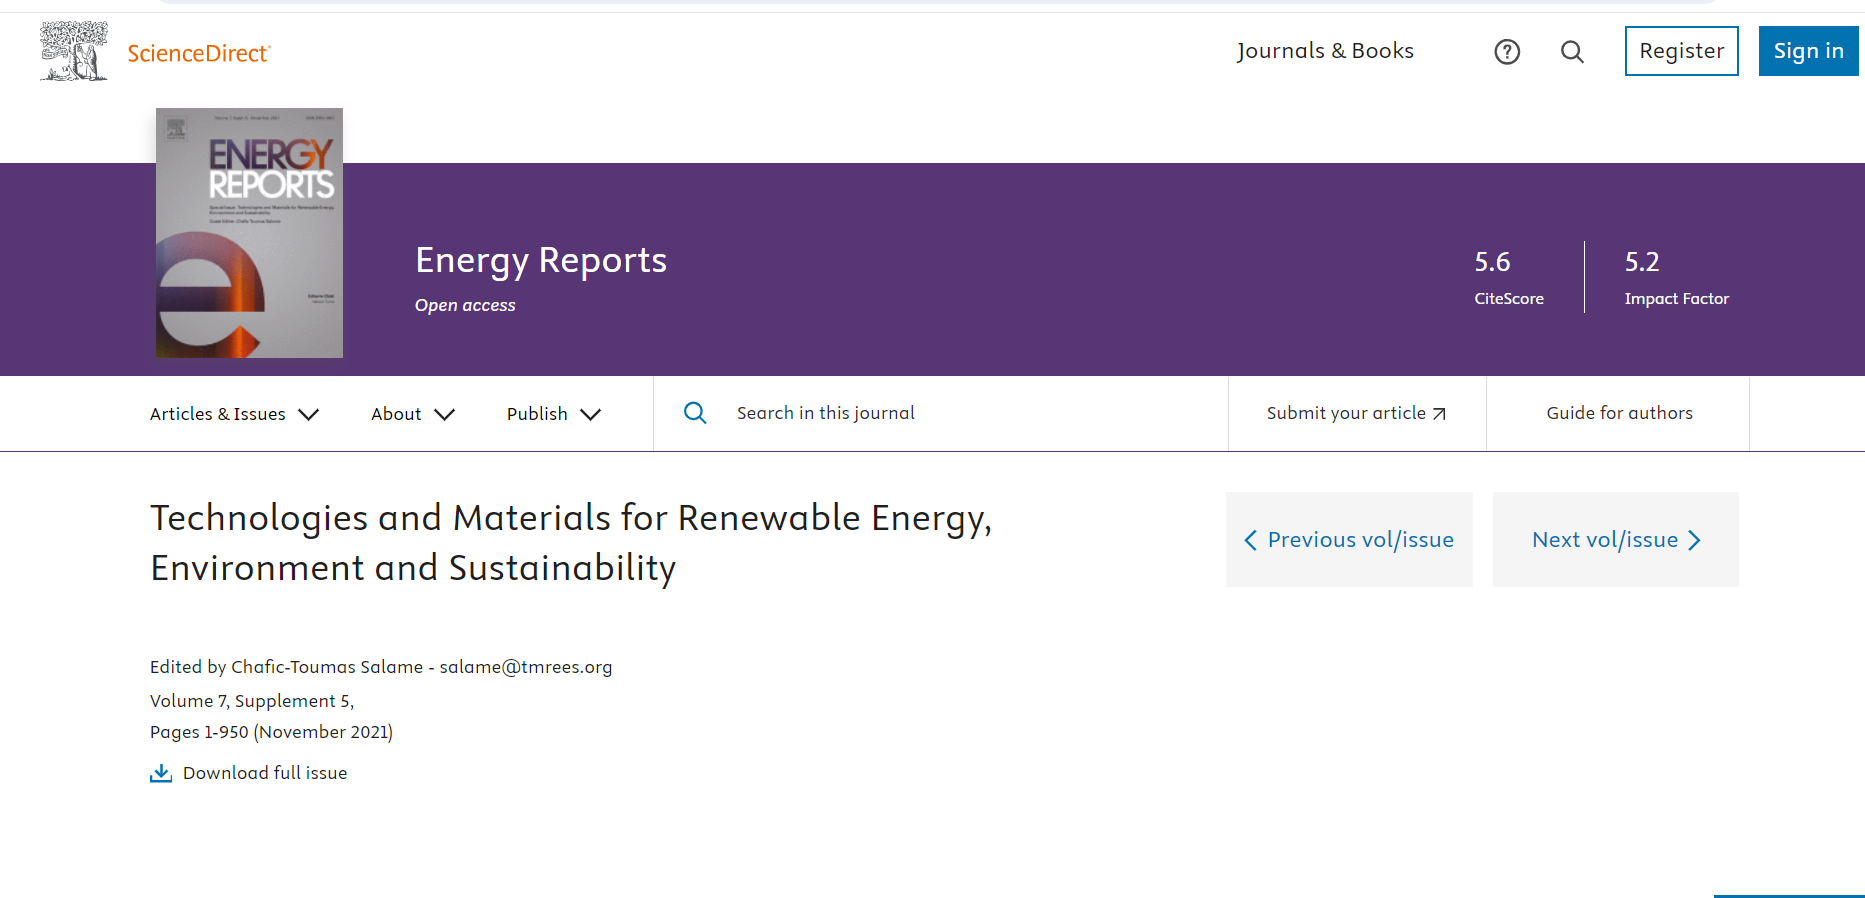Expand the Articles & Issues menu
Viewport: 1865px width, 898px height.
(234, 414)
